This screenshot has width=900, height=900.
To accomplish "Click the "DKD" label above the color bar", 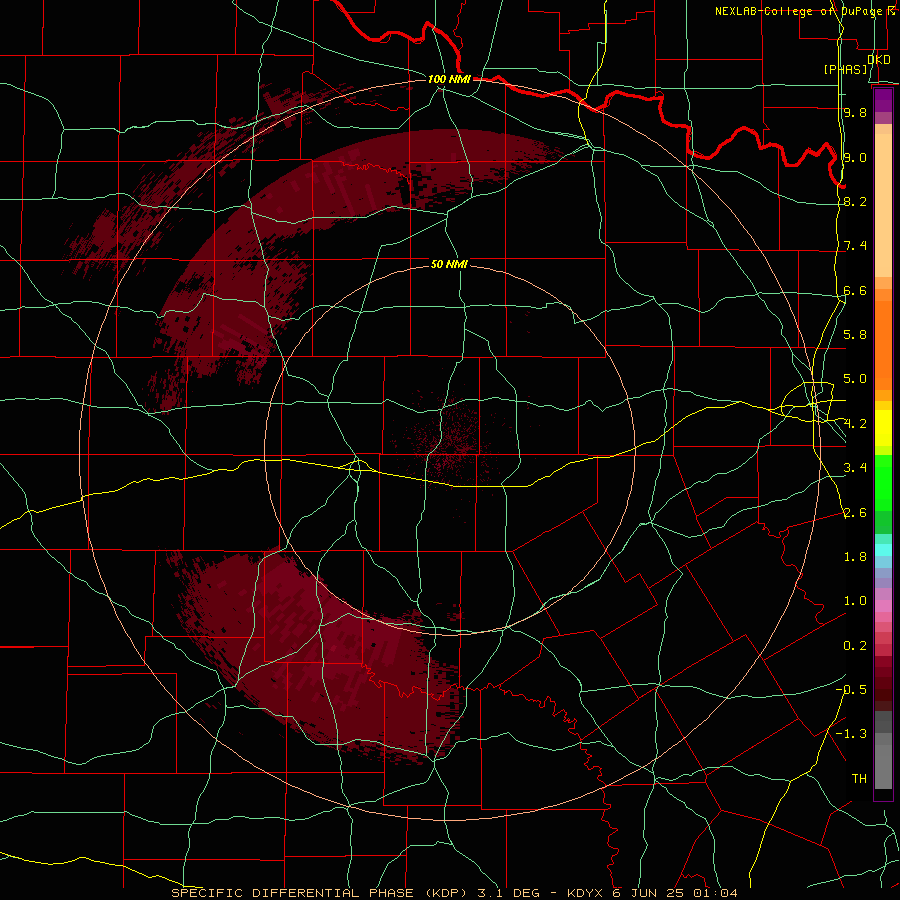I will (x=879, y=59).
